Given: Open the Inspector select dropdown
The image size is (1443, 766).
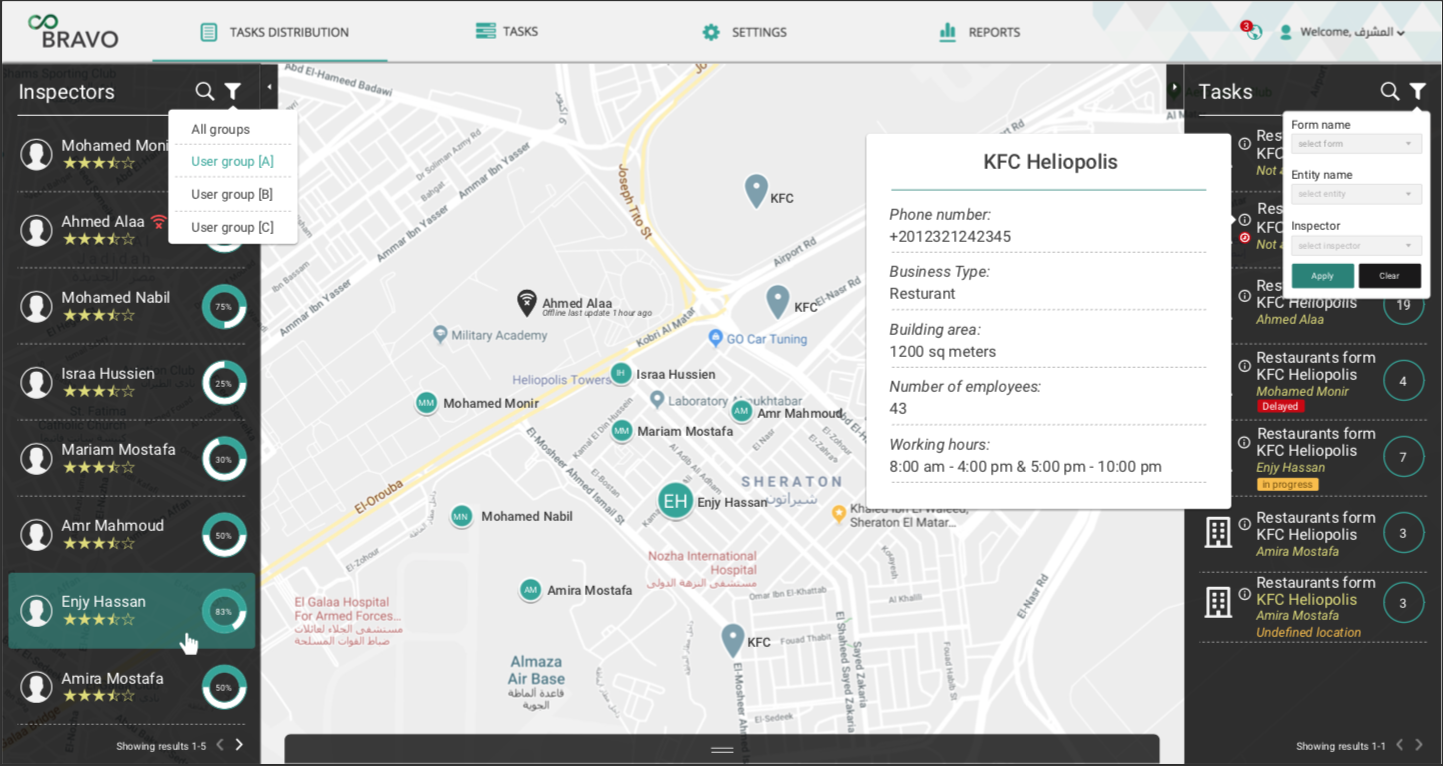Looking at the screenshot, I should 1356,246.
